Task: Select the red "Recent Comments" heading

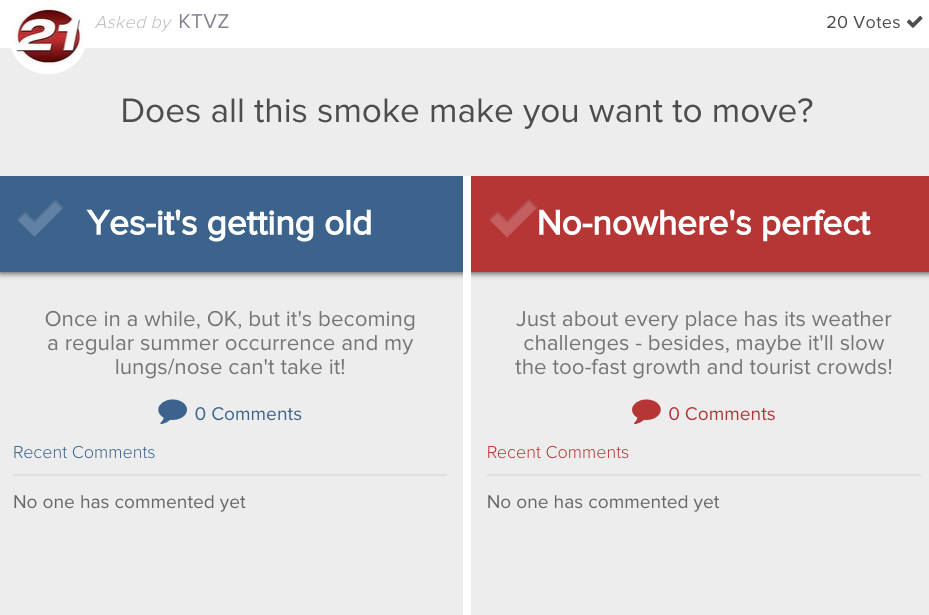Action: pyautogui.click(x=558, y=452)
